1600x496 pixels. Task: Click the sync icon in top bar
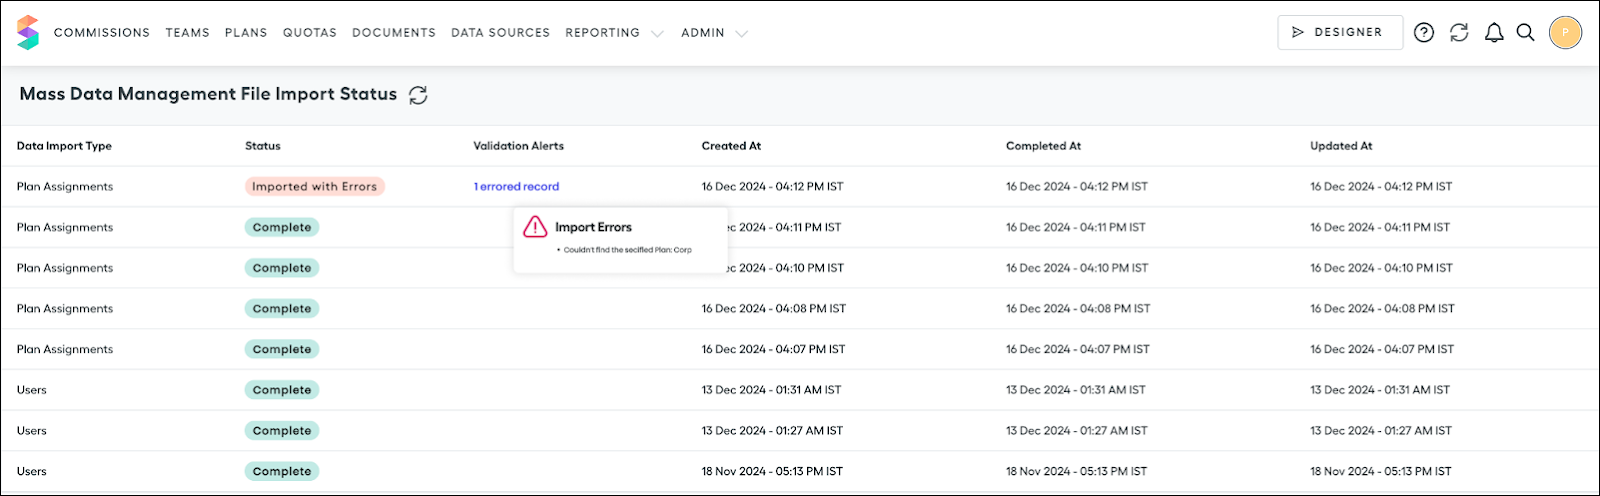(x=1459, y=33)
